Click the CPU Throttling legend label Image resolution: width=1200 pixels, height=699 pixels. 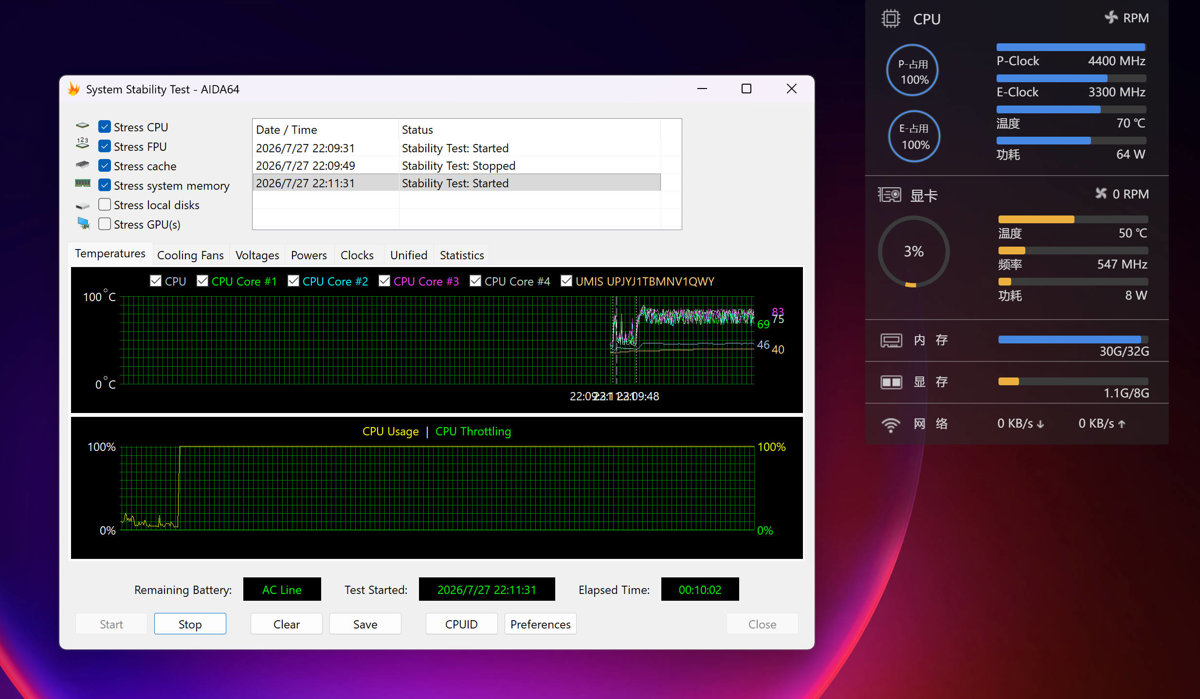pyautogui.click(x=473, y=432)
